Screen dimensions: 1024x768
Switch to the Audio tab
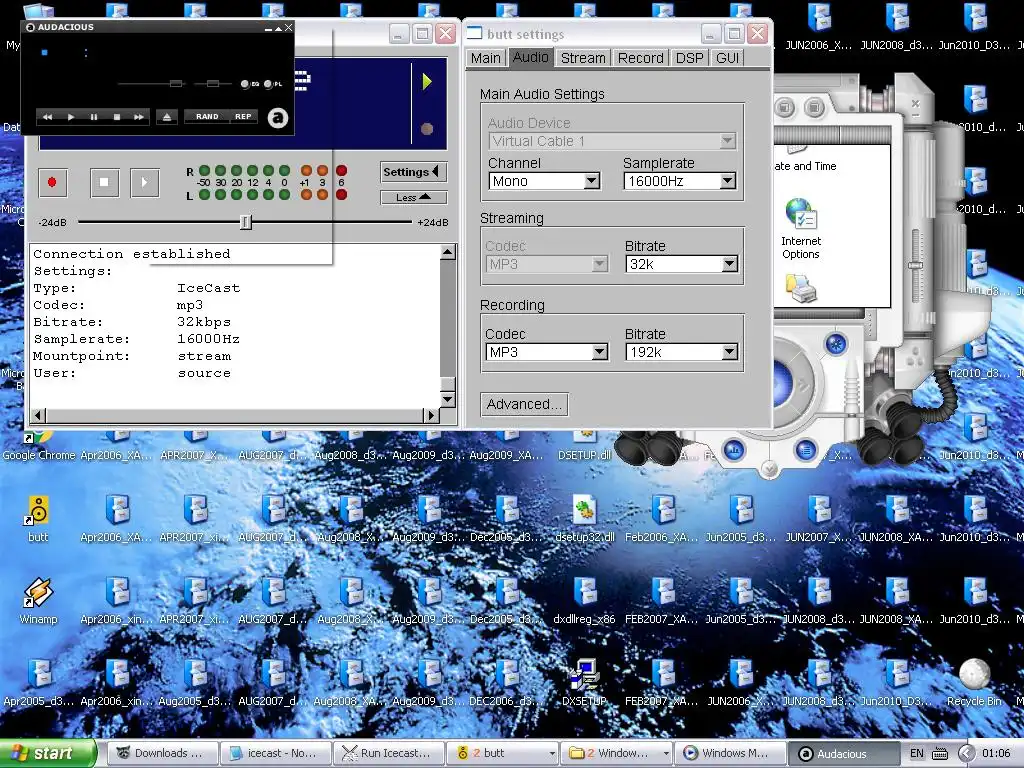point(531,57)
